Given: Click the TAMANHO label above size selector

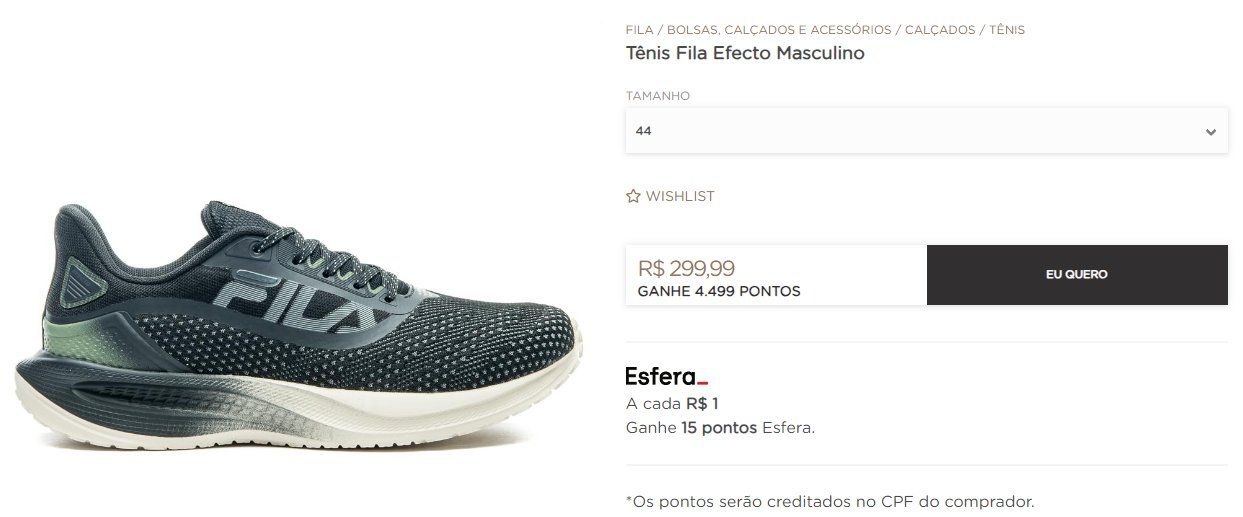Looking at the screenshot, I should pyautogui.click(x=658, y=96).
